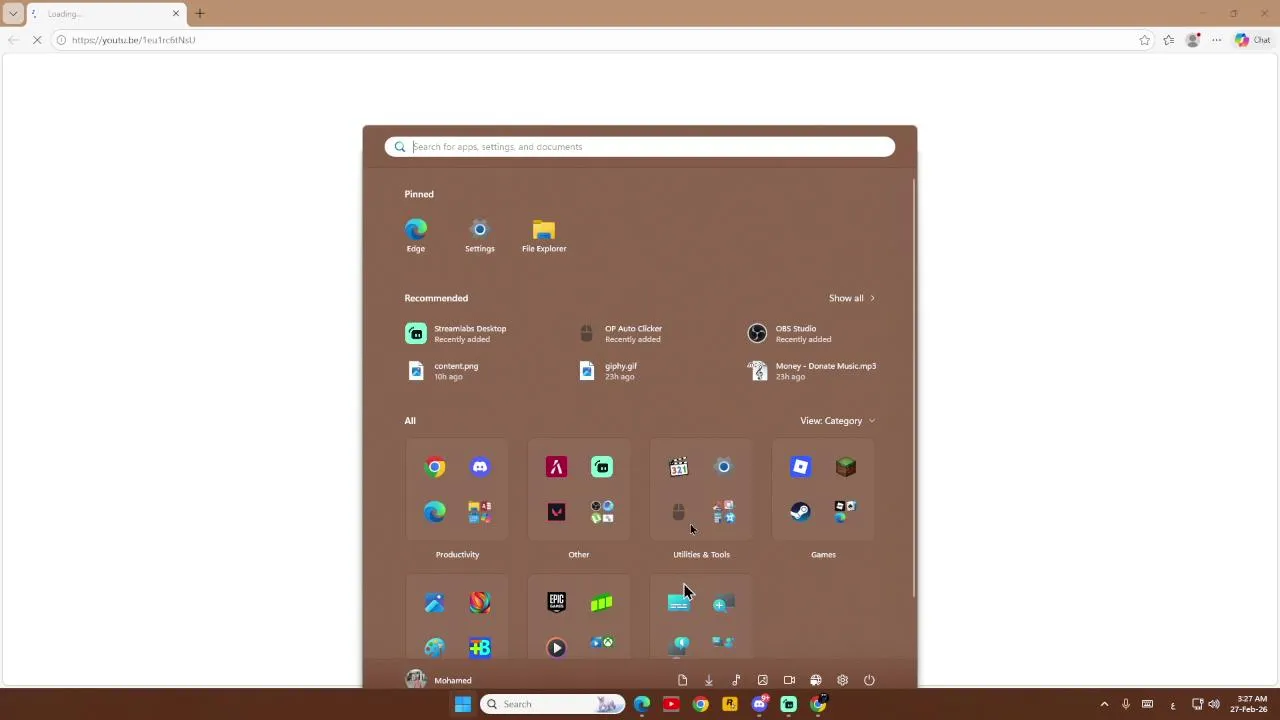1280x720 pixels.
Task: Click the Start menu search field
Action: [640, 147]
